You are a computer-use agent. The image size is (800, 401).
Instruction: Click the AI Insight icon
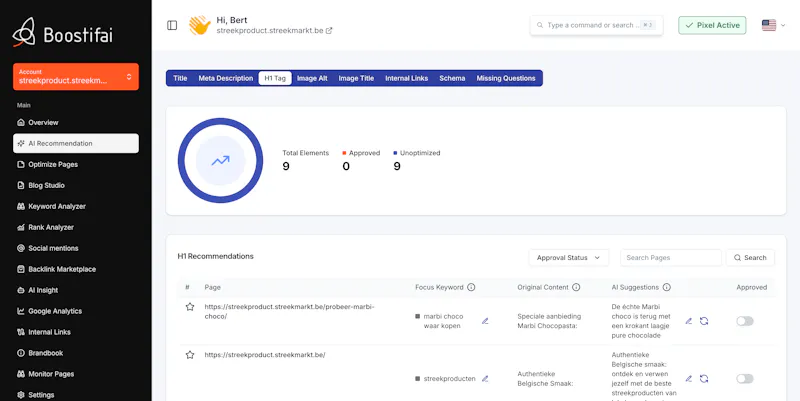click(21, 290)
